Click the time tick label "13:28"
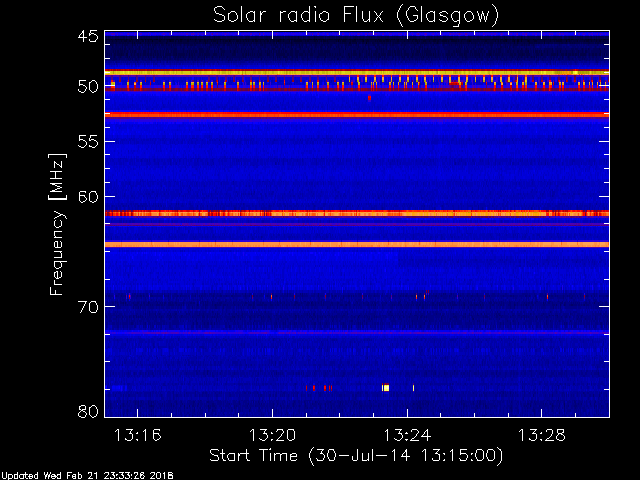The image size is (640, 480). pyautogui.click(x=542, y=435)
